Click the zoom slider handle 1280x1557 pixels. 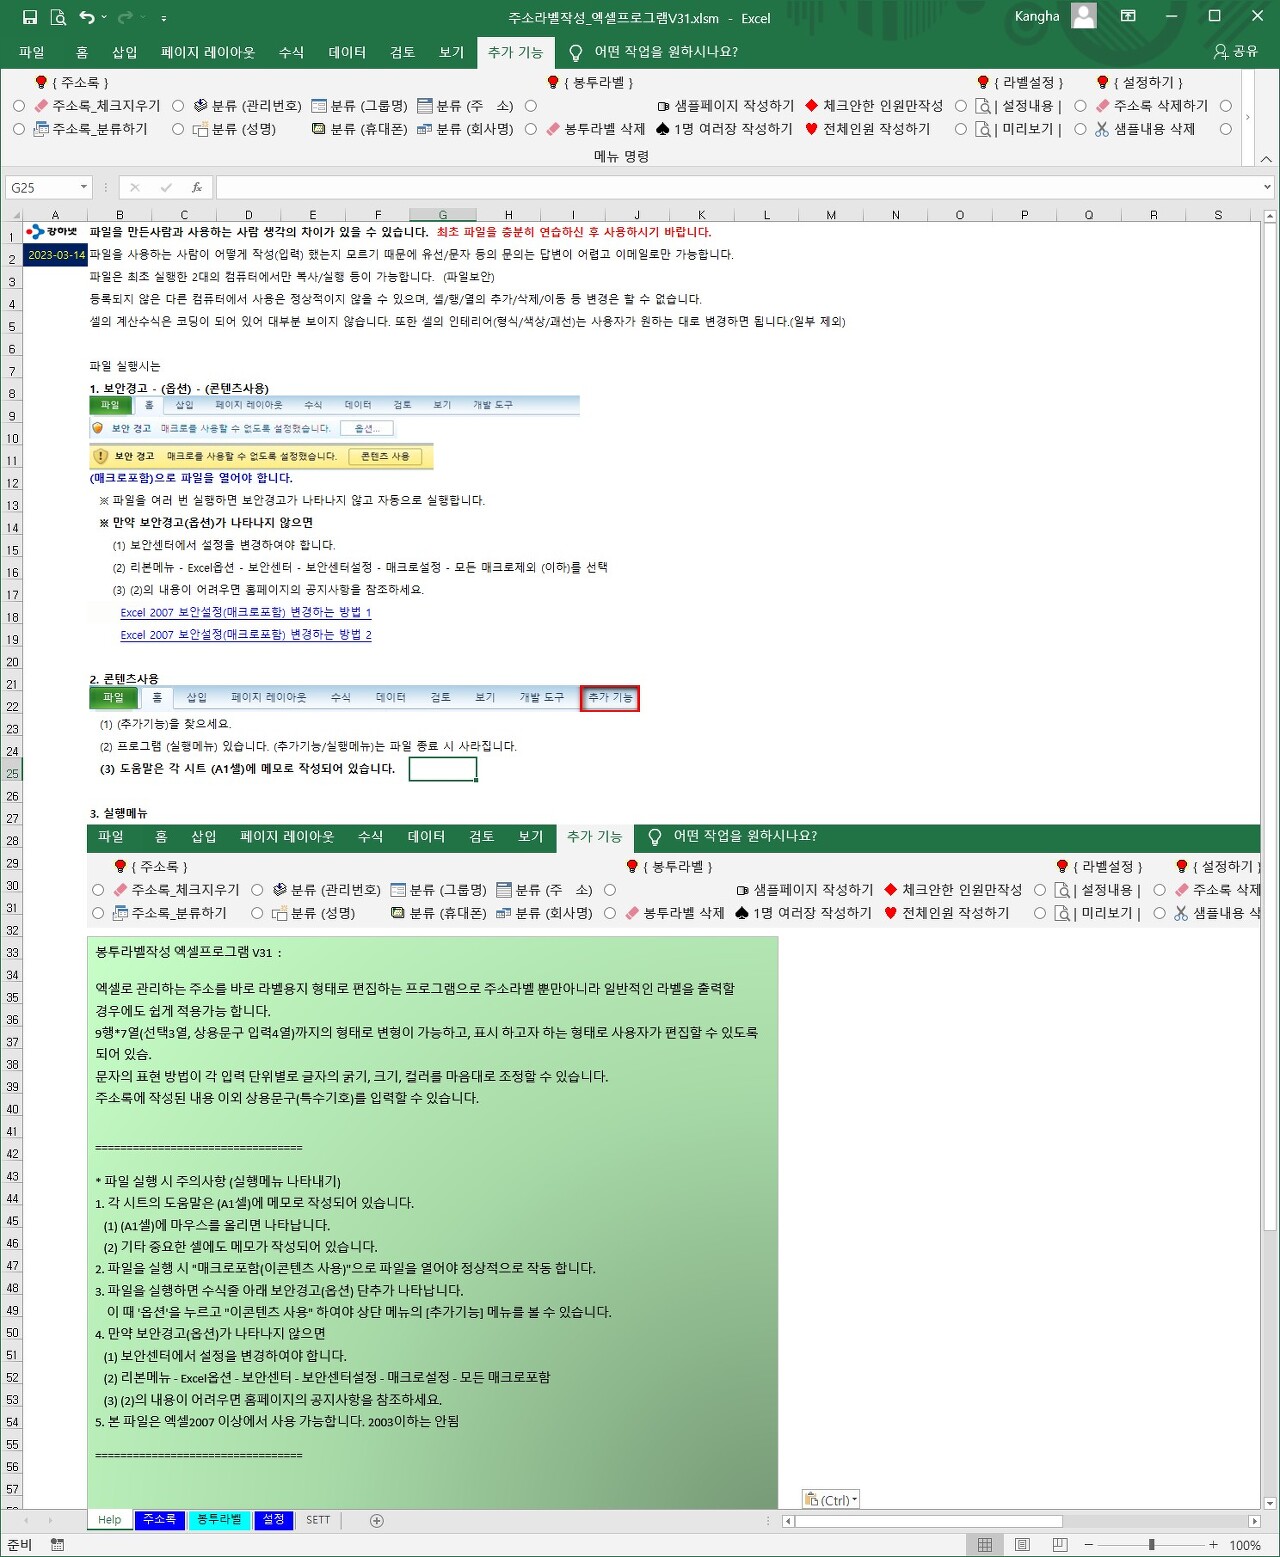[1151, 1545]
